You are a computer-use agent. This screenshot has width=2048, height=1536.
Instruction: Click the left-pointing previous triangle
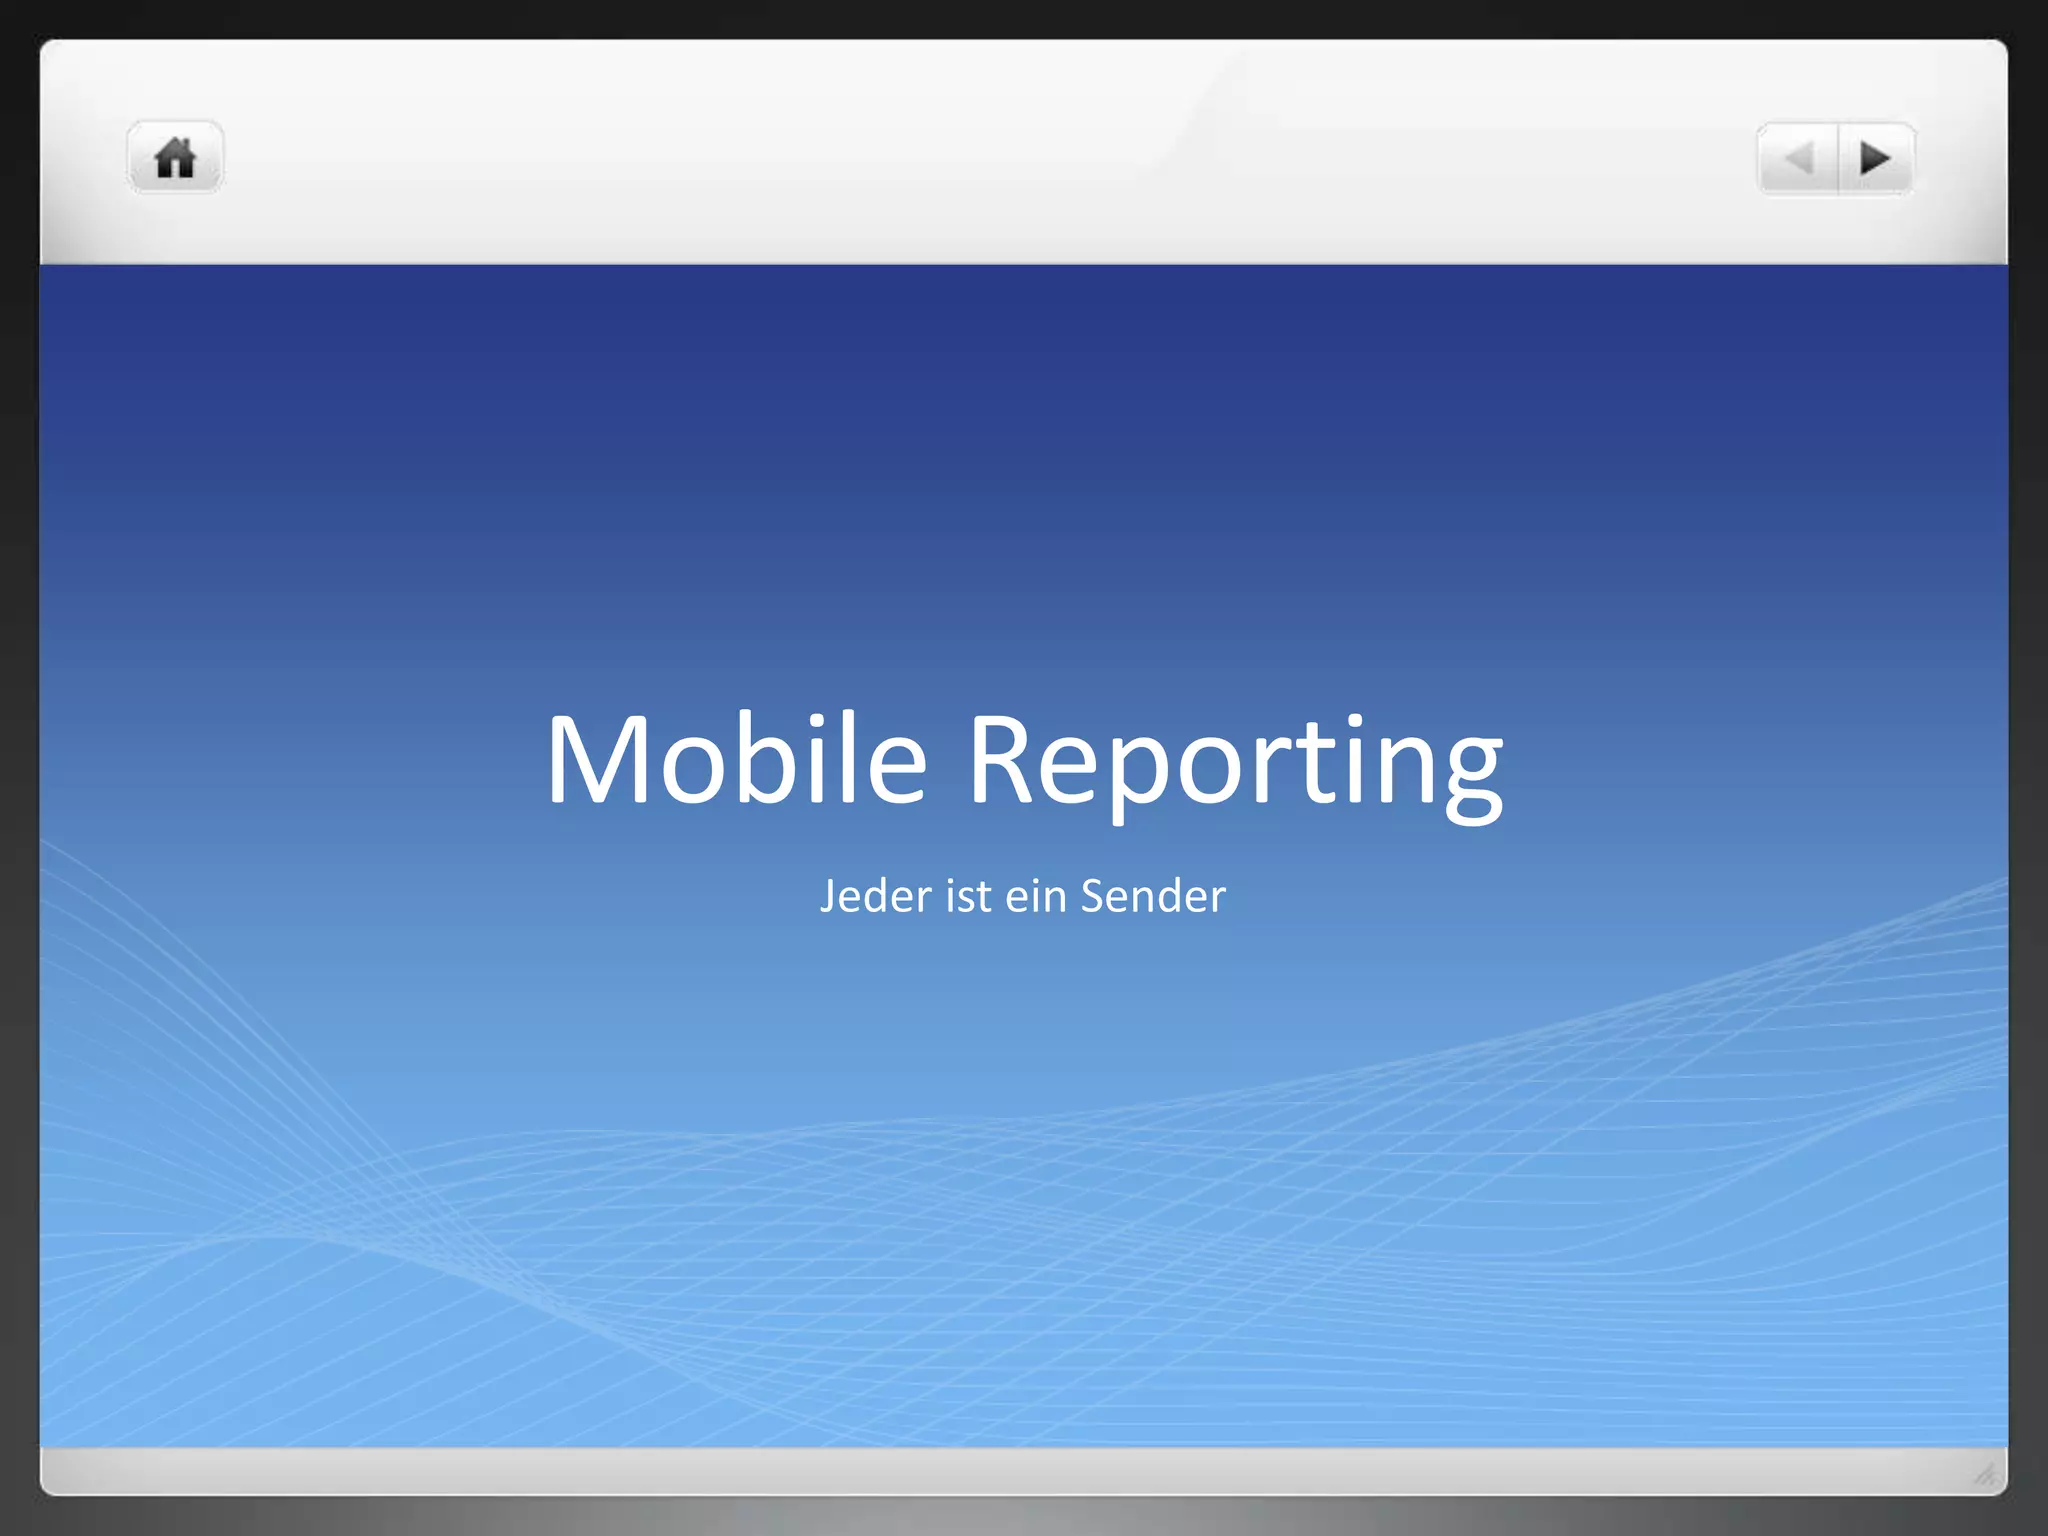(x=1799, y=158)
